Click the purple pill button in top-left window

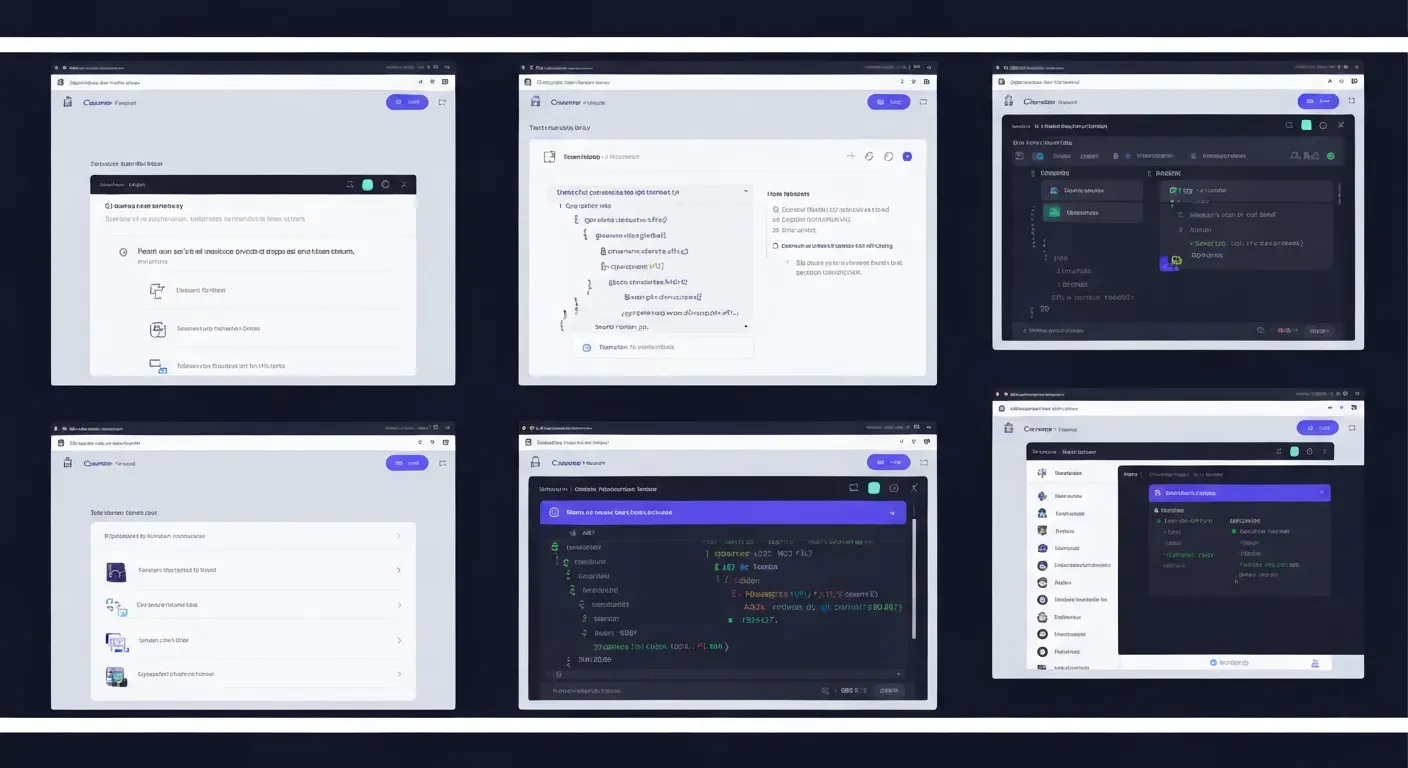[407, 102]
